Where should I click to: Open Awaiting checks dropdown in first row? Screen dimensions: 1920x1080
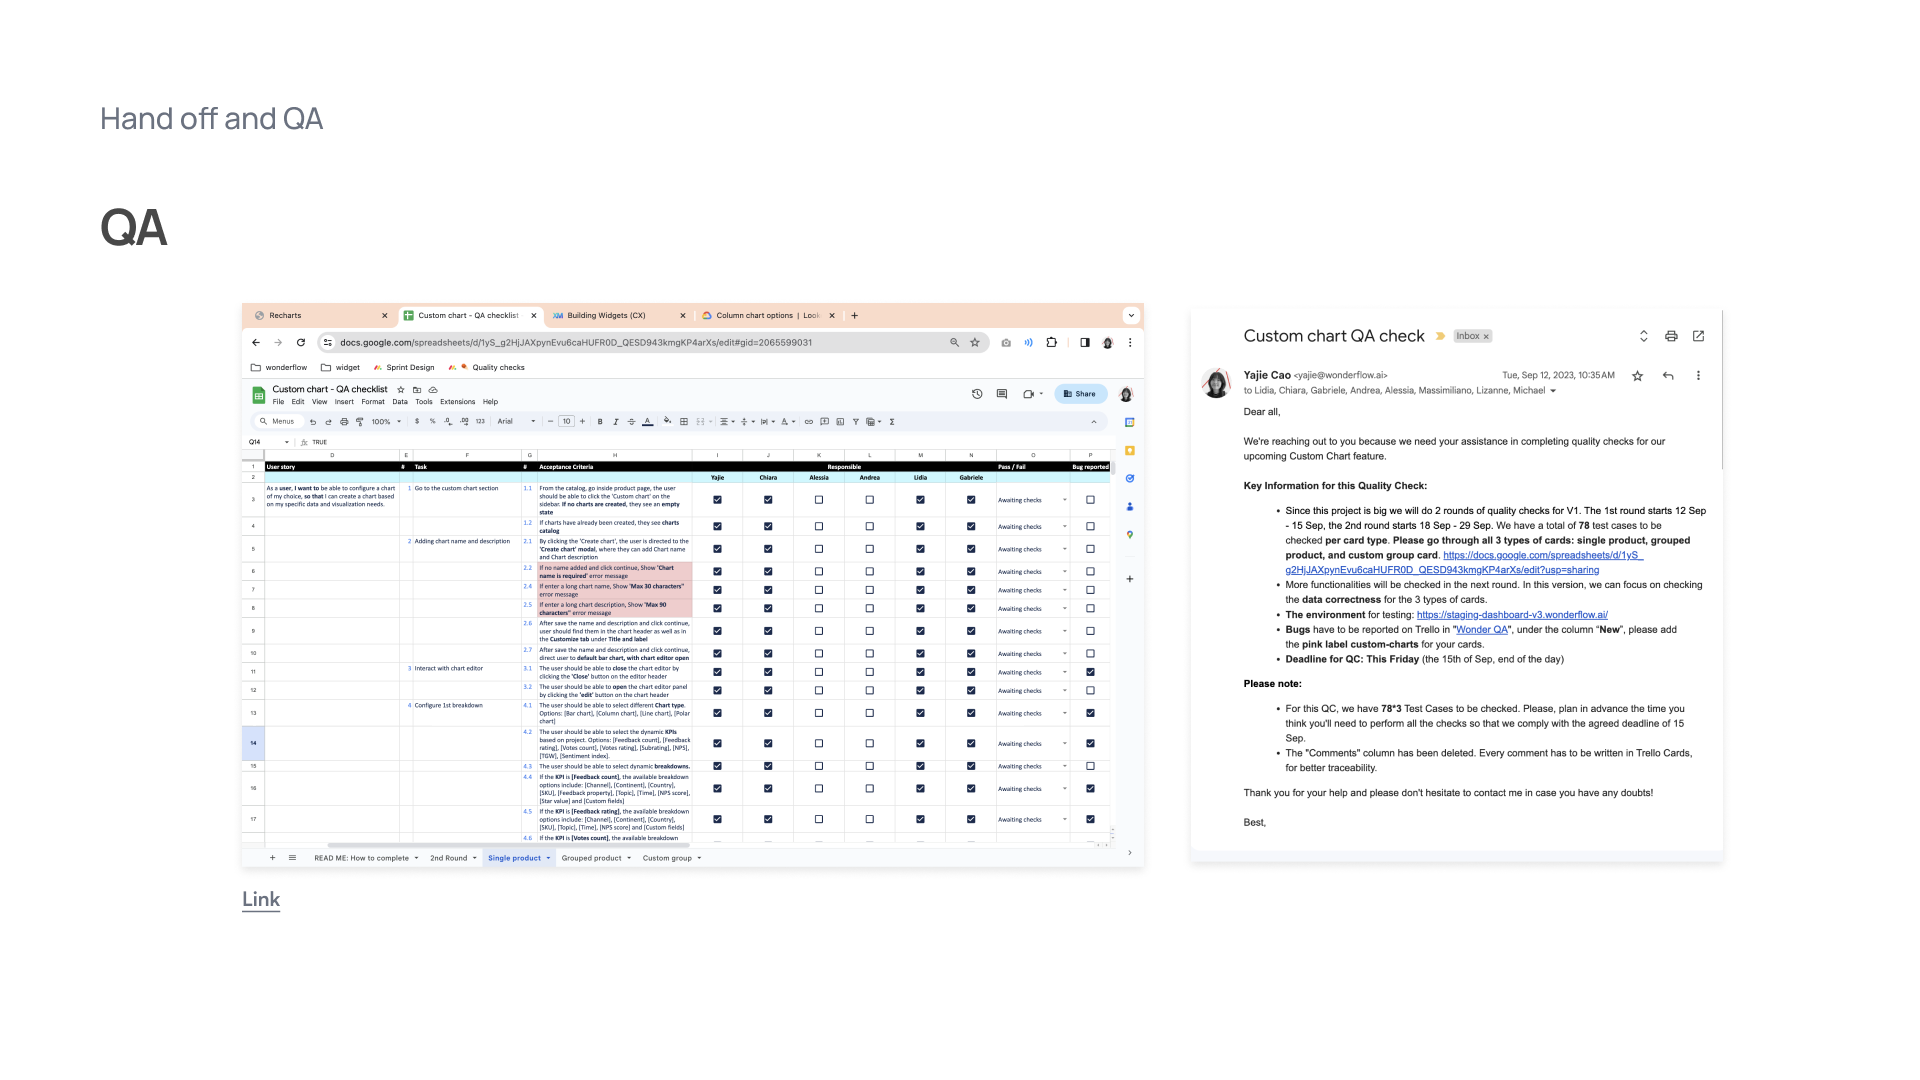[x=1064, y=500]
